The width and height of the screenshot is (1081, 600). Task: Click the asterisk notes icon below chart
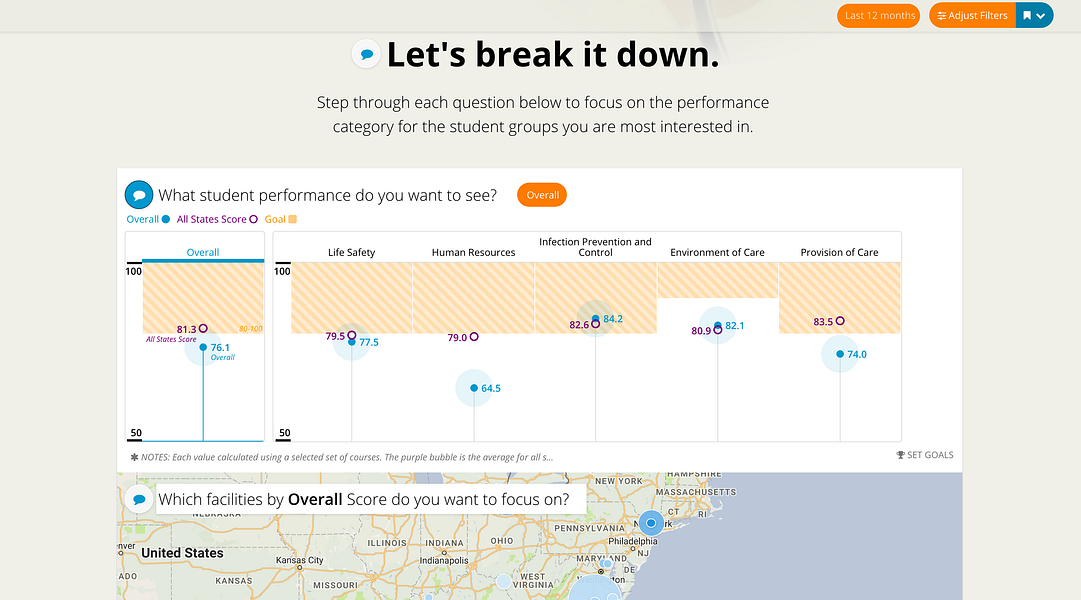pyautogui.click(x=134, y=456)
